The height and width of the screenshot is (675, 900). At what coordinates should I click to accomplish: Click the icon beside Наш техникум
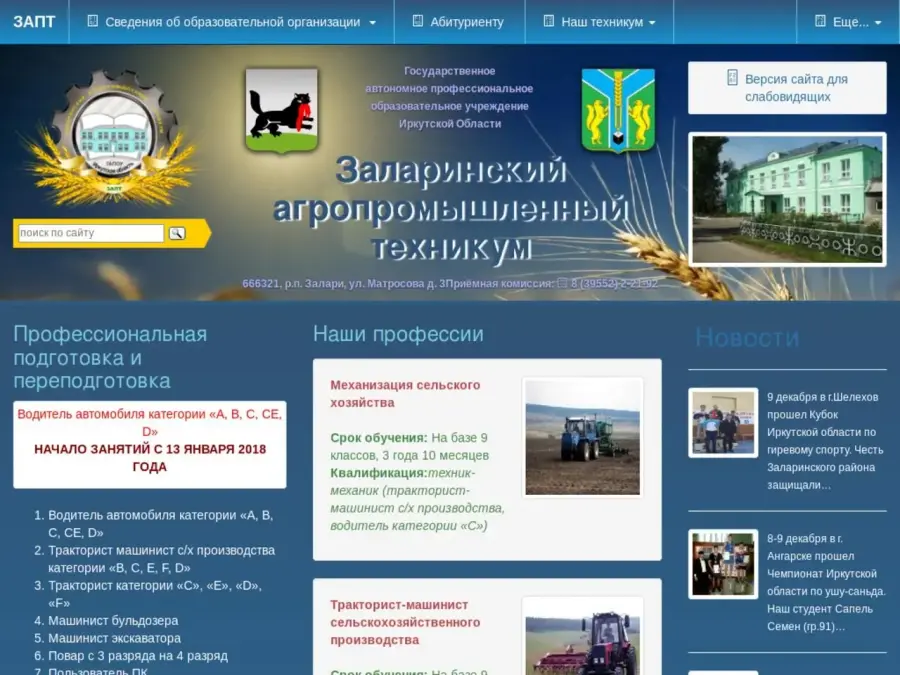pos(549,21)
